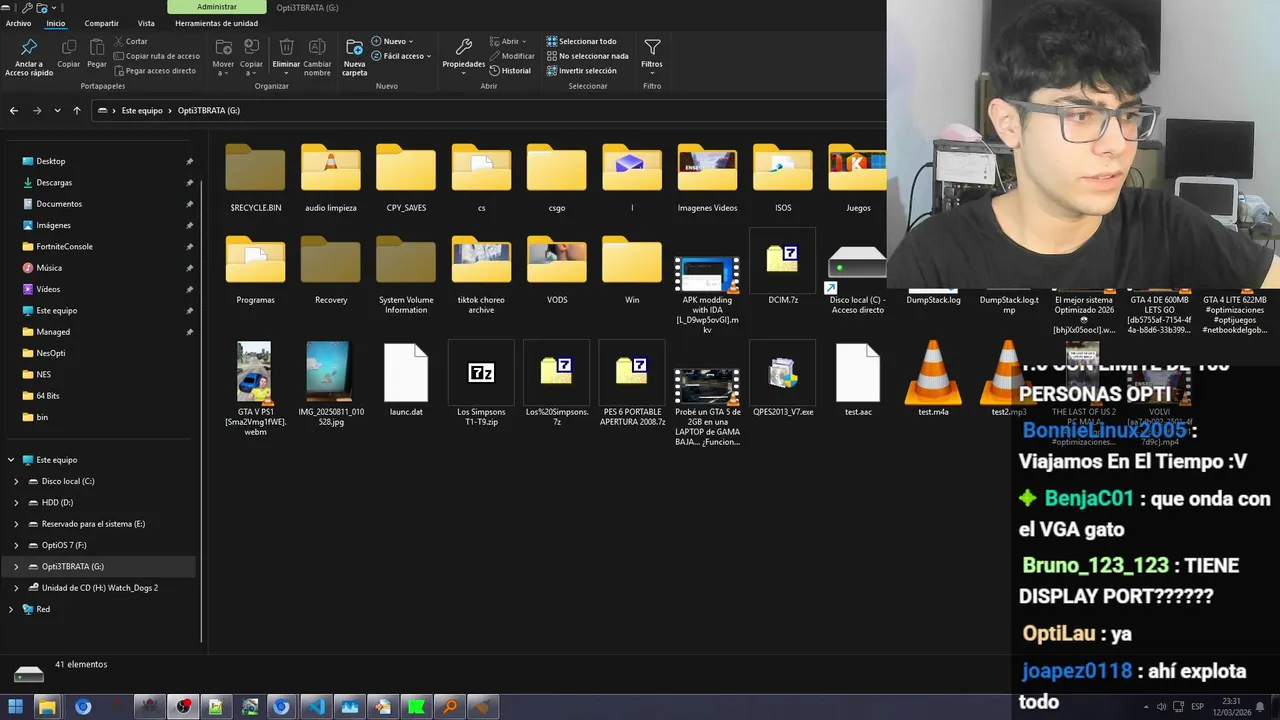Click Invertir selección
Screen dimensions: 1280x720
tap(581, 71)
